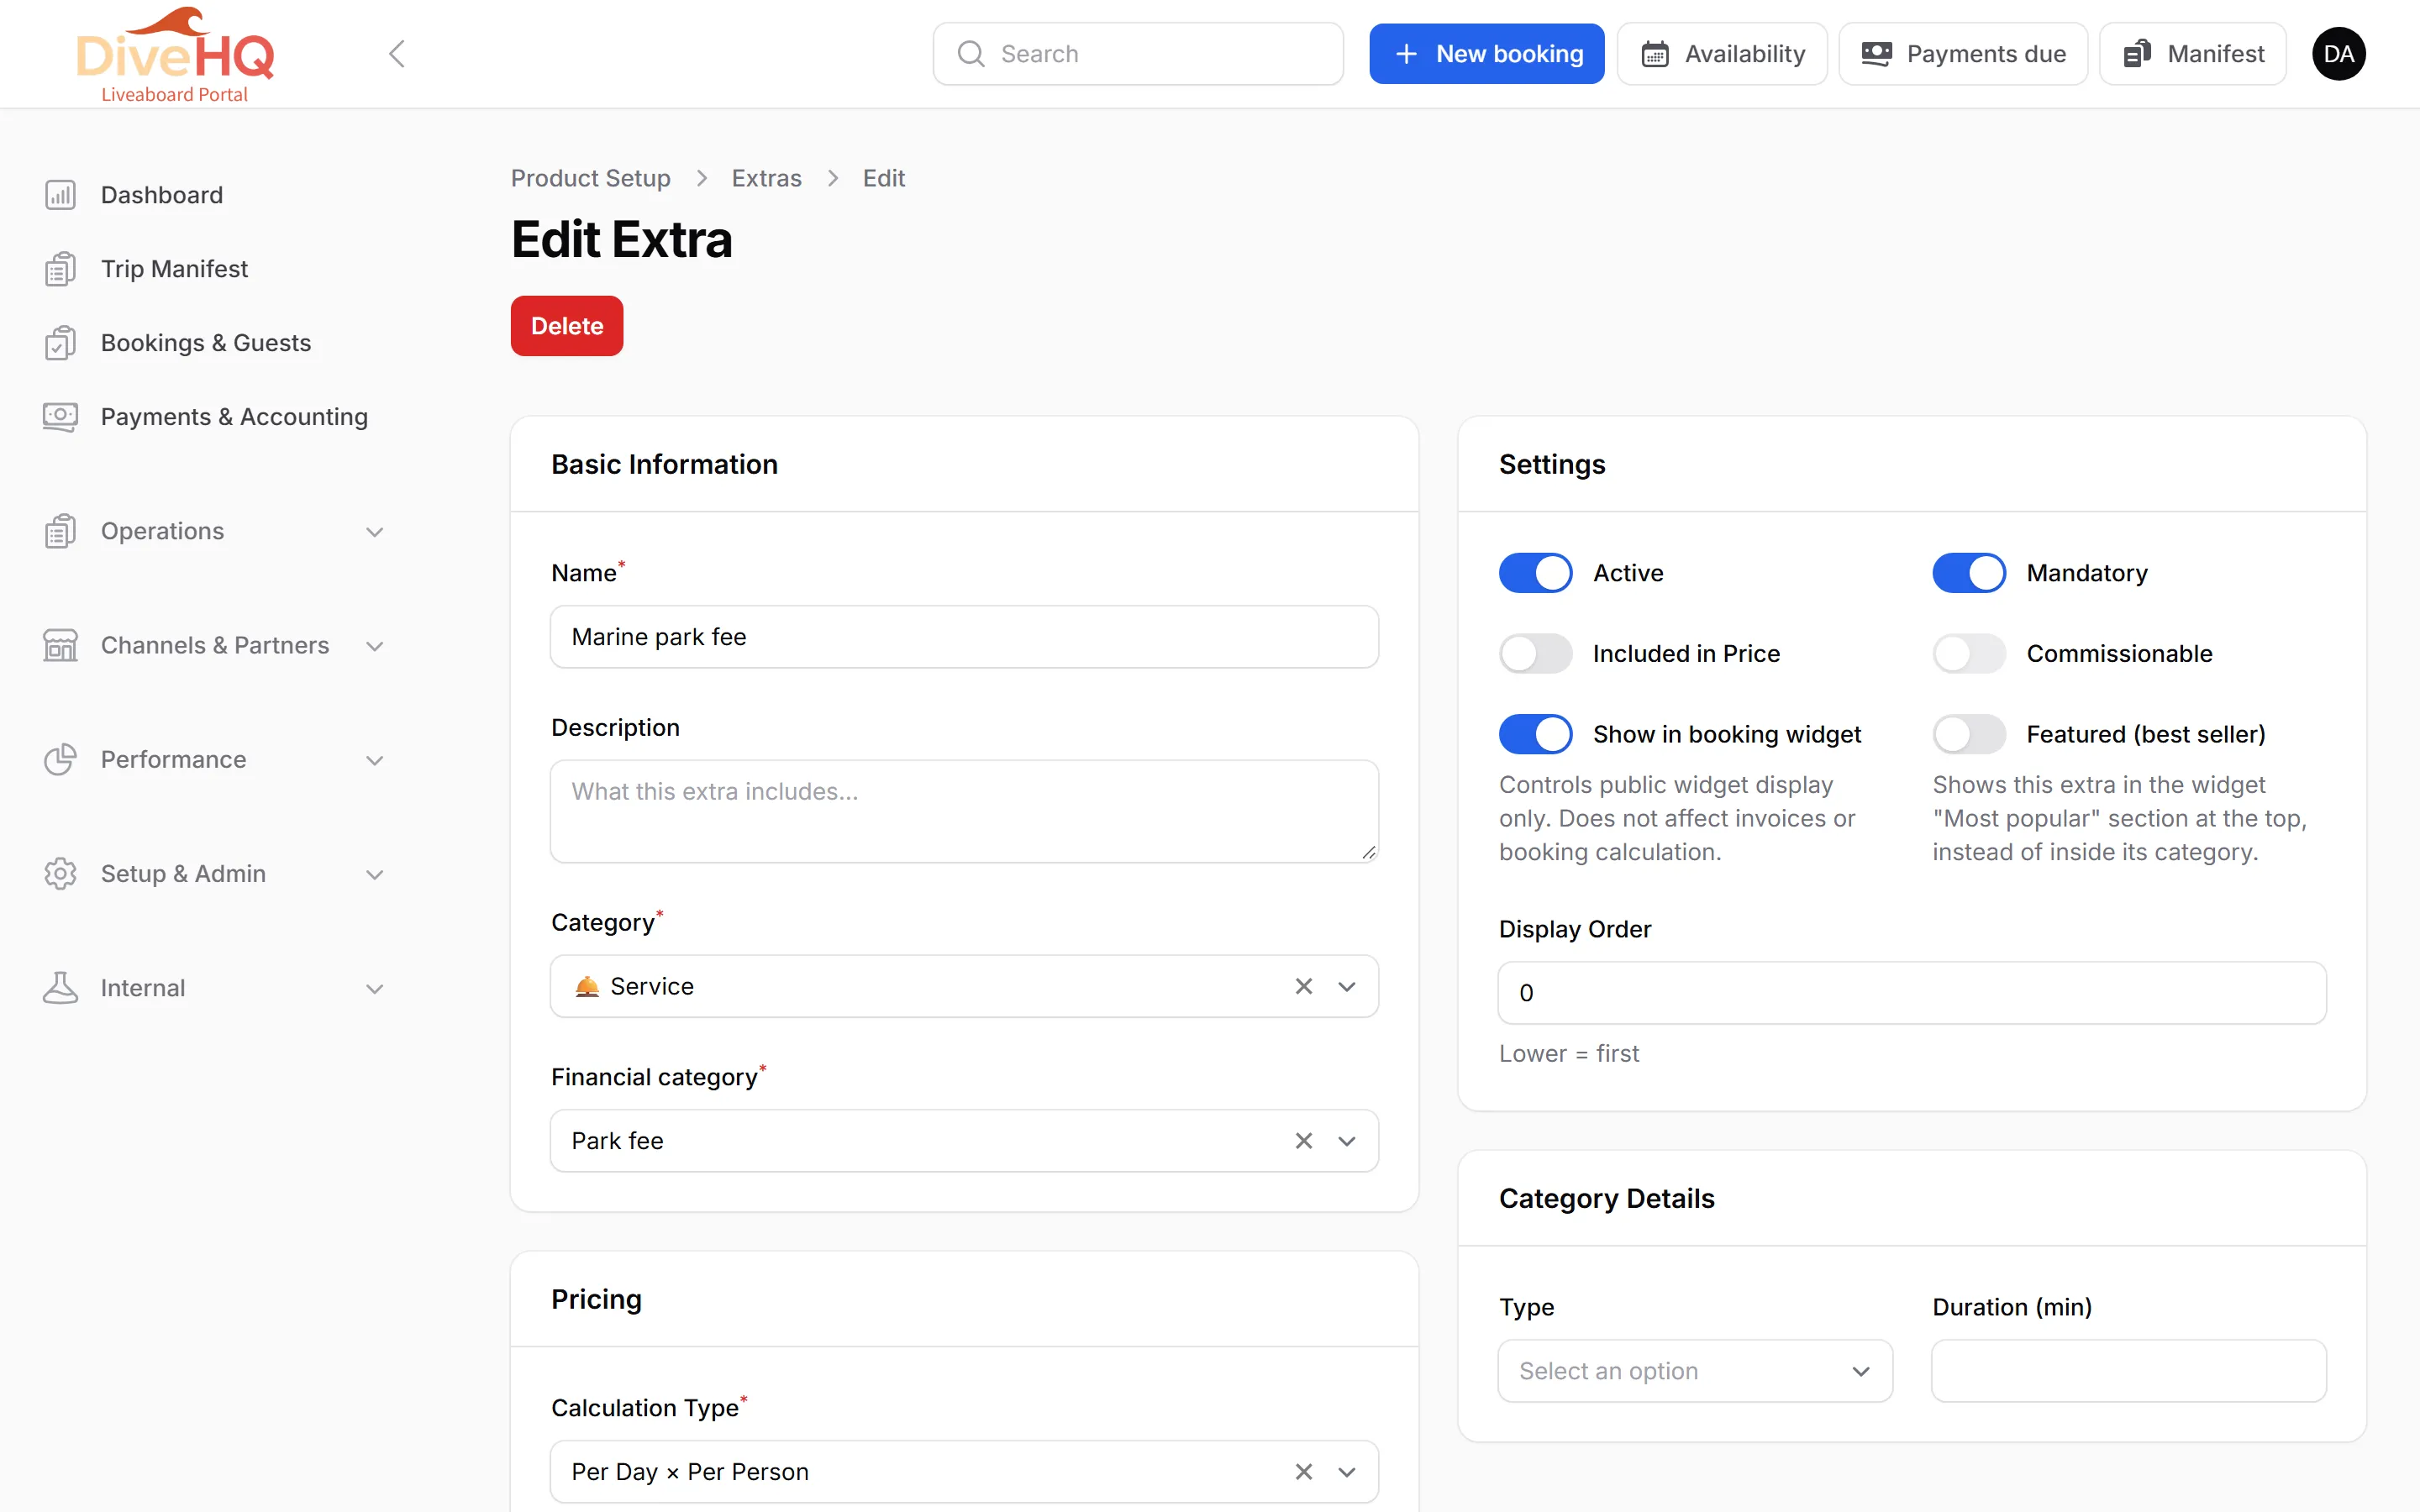Toggle the Active switch off
The width and height of the screenshot is (2420, 1512).
pyautogui.click(x=1535, y=573)
